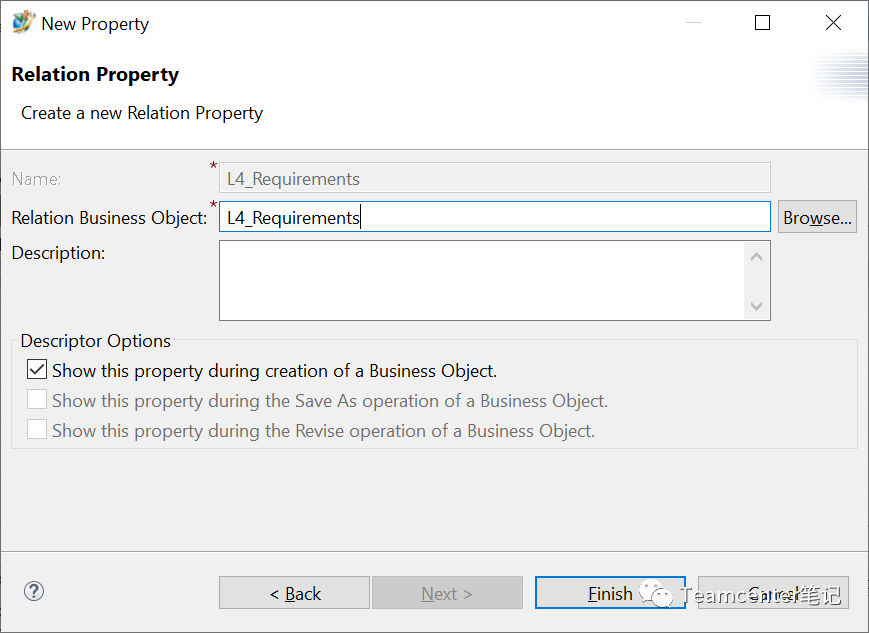Screen dimensions: 869x633
Task: Click the Next > button
Action: tap(447, 593)
